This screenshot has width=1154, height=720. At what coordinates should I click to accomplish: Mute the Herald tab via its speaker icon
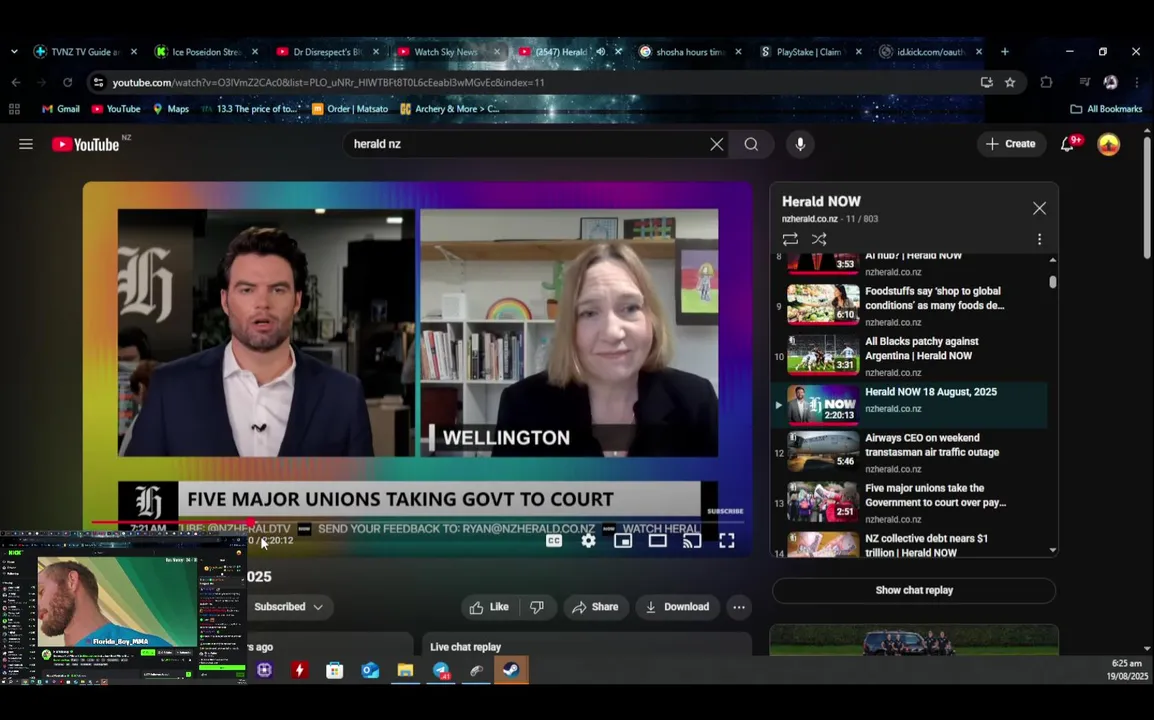click(601, 52)
